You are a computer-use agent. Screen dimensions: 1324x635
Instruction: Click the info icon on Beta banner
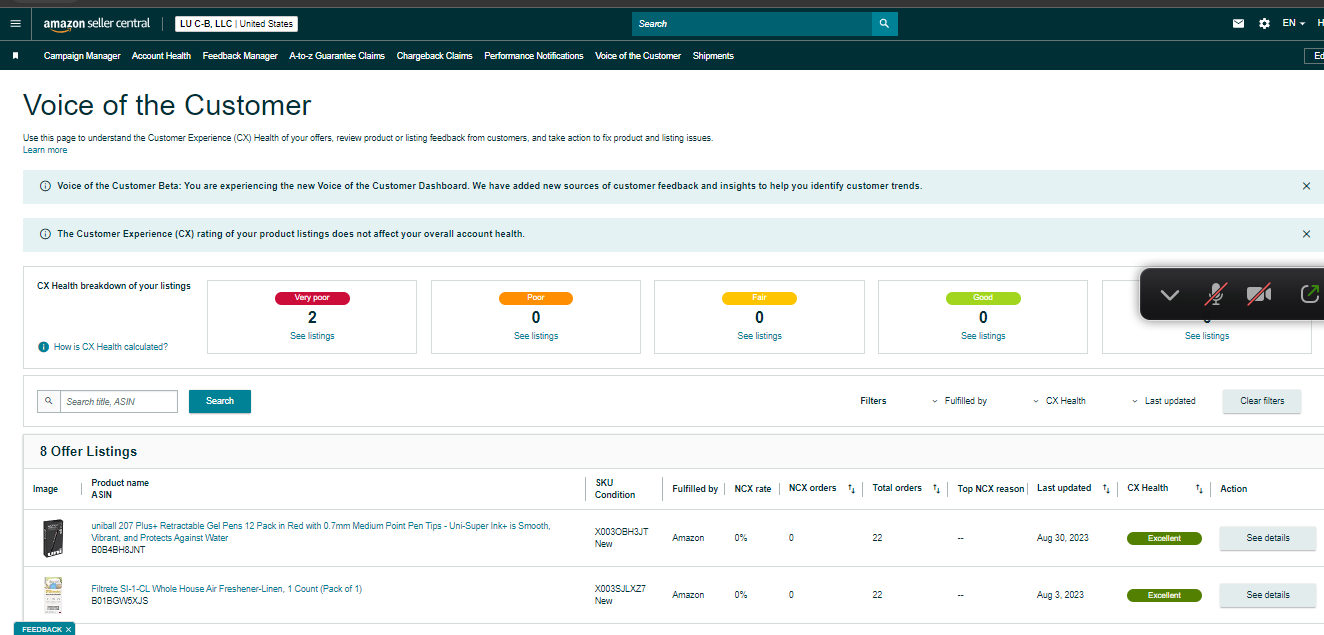pyautogui.click(x=45, y=186)
